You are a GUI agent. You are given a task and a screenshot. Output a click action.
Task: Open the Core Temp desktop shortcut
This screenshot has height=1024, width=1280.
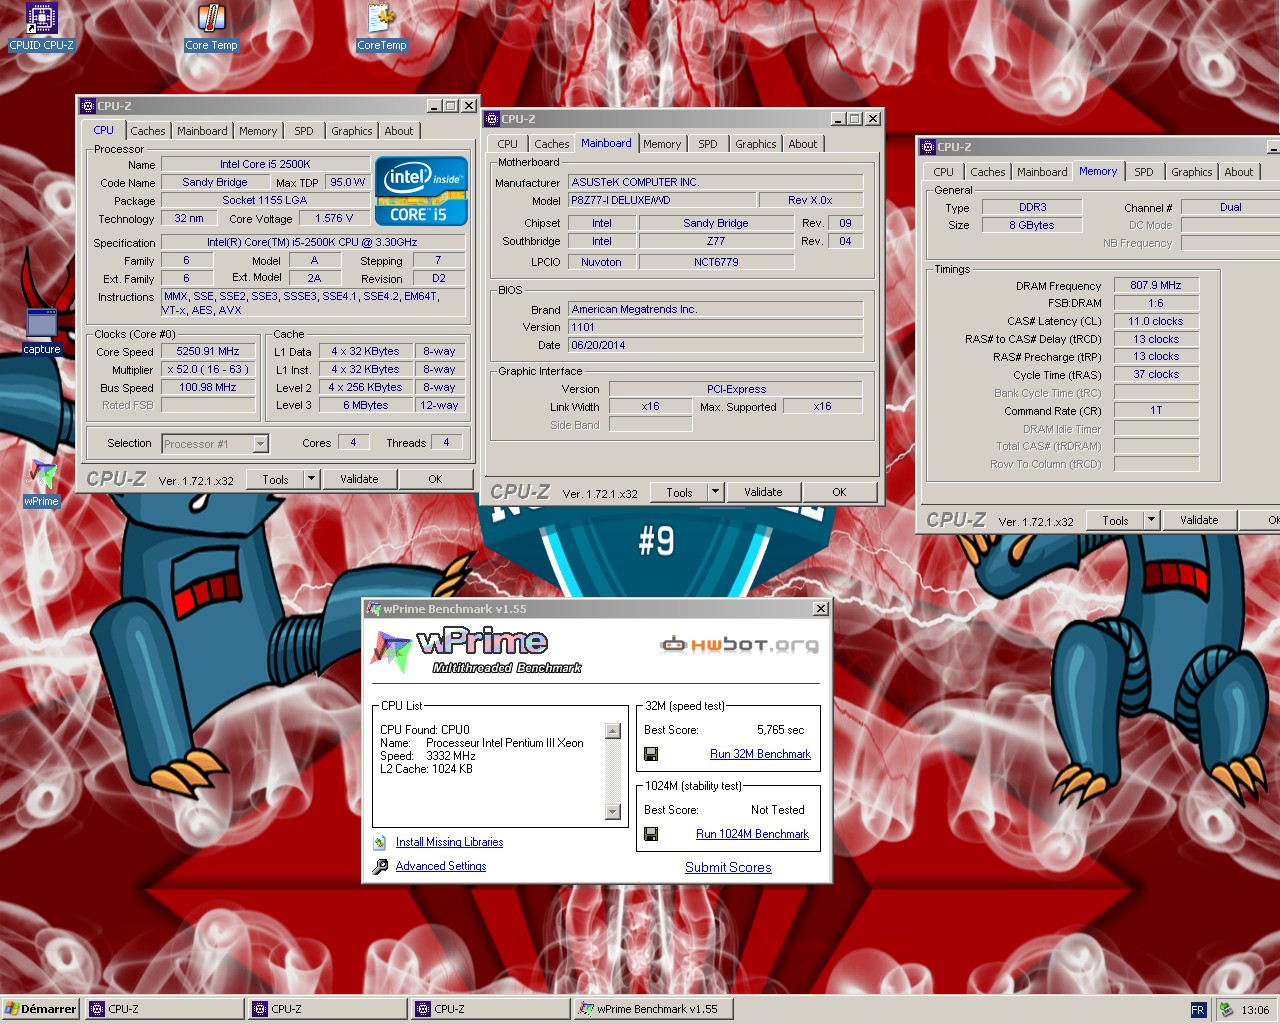[x=211, y=26]
